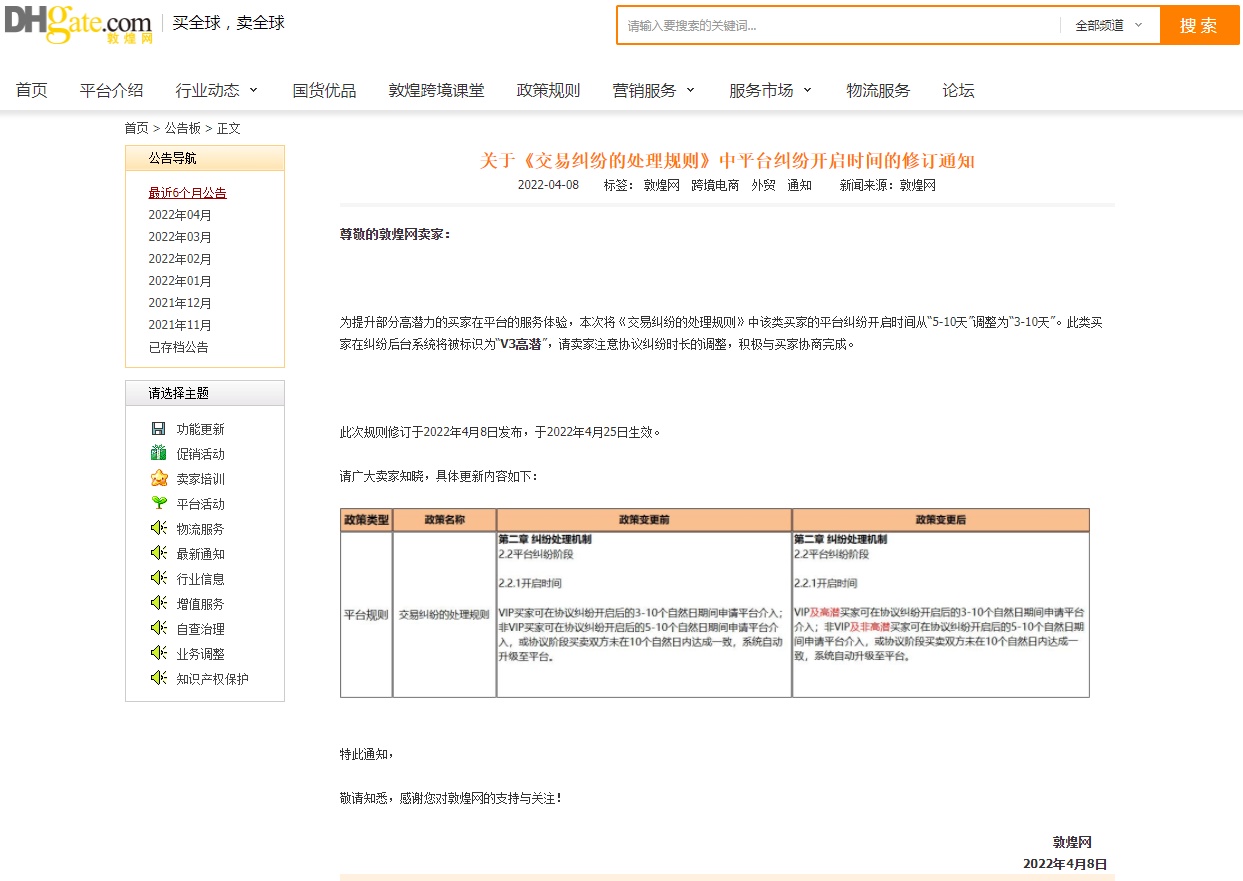The width and height of the screenshot is (1243, 881).
Task: Select the 平台活动 topic
Action: (x=201, y=504)
